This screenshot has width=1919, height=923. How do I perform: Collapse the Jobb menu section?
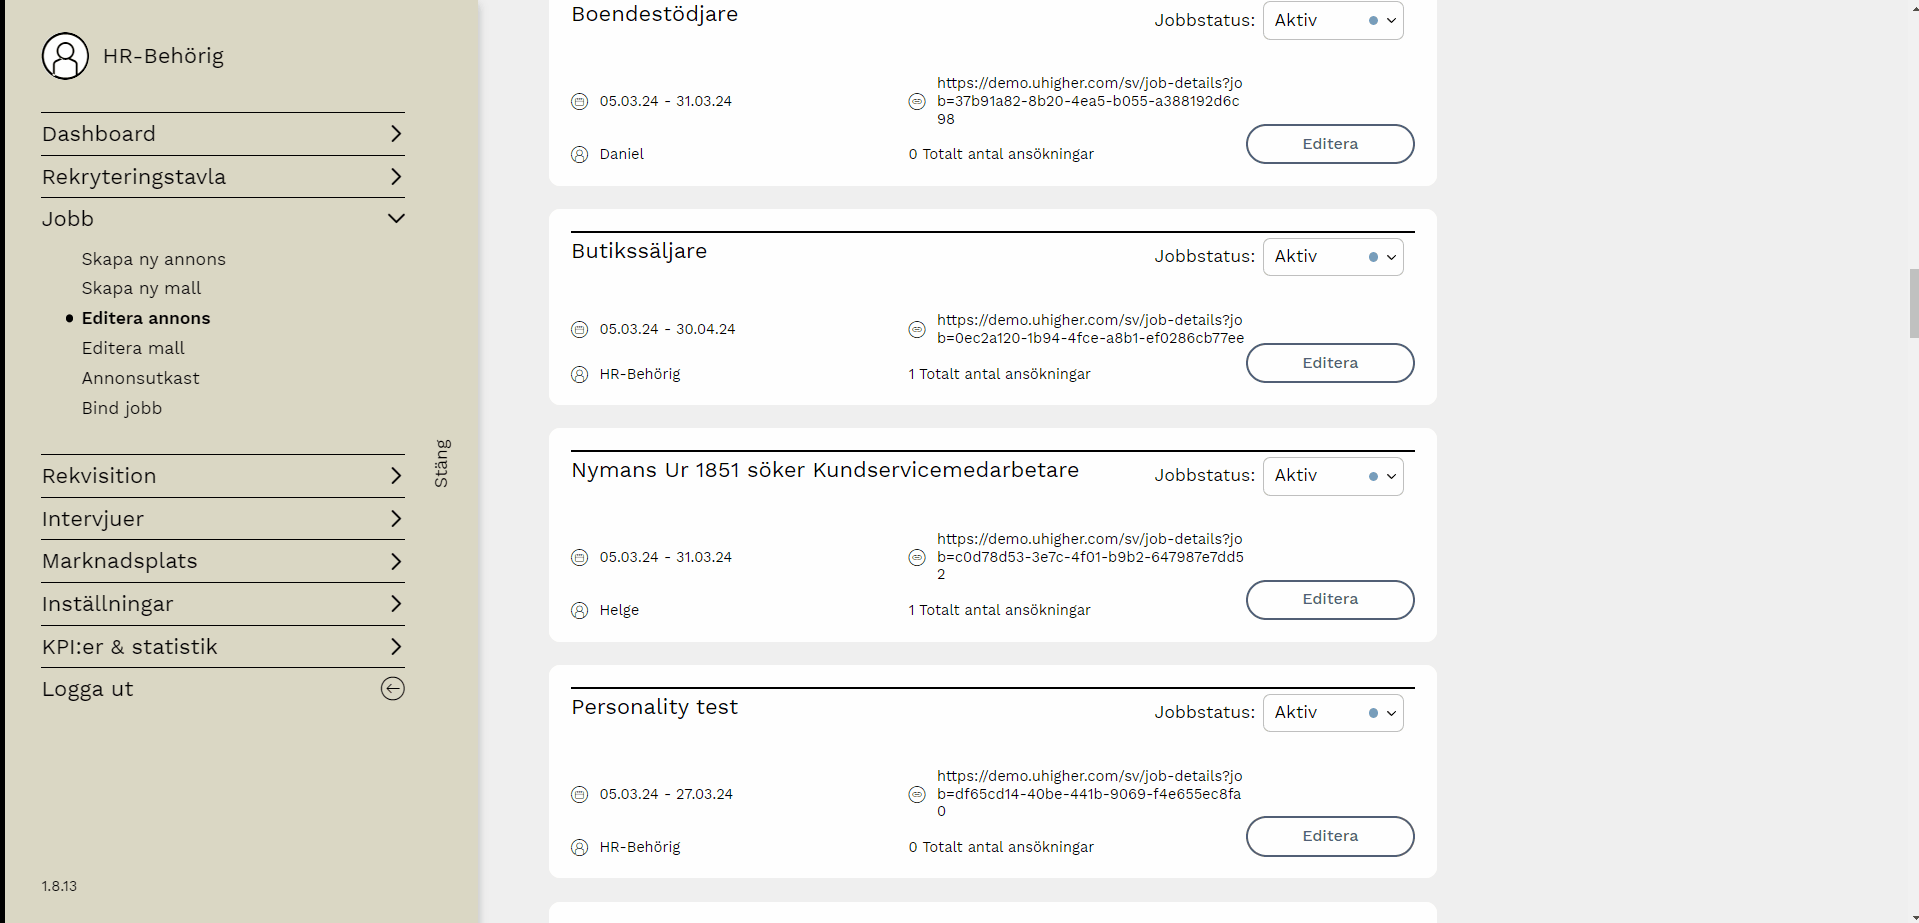pos(396,219)
